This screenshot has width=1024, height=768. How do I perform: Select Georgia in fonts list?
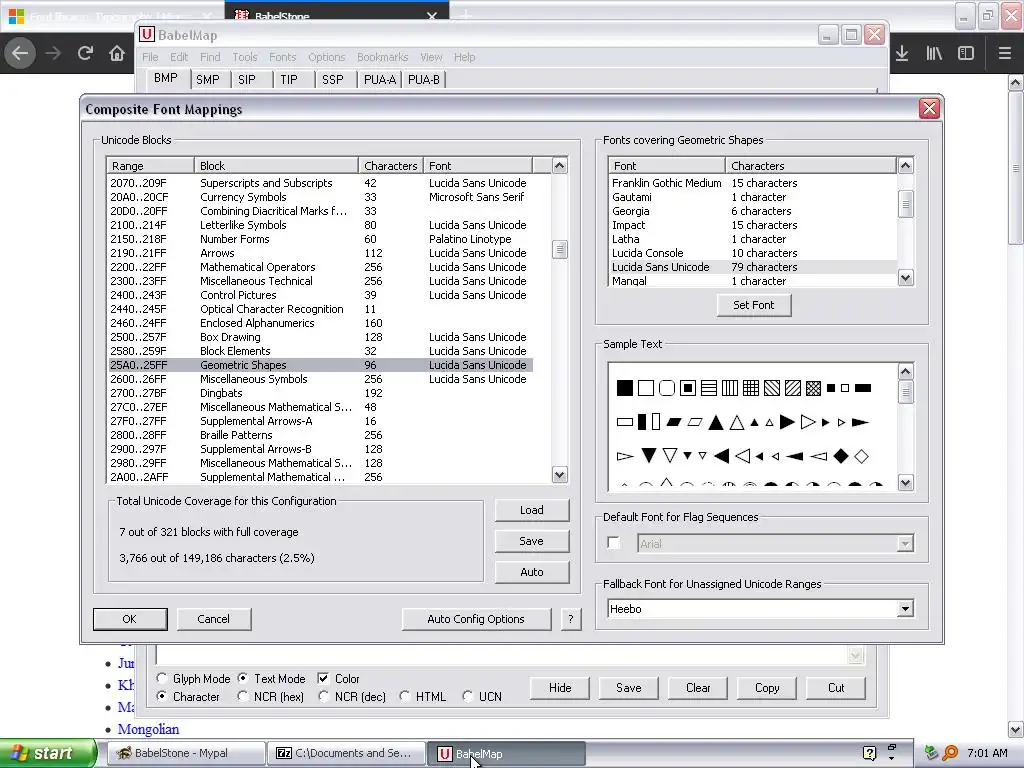[x=752, y=211]
